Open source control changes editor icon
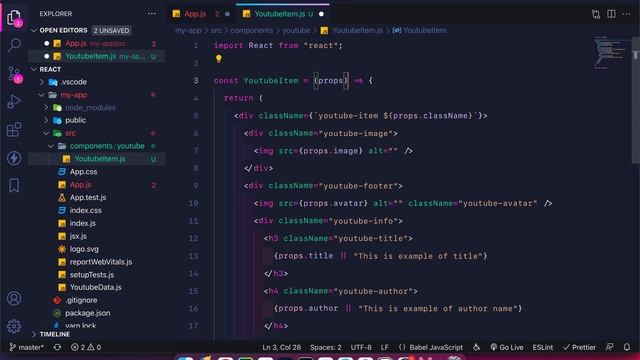 596,14
